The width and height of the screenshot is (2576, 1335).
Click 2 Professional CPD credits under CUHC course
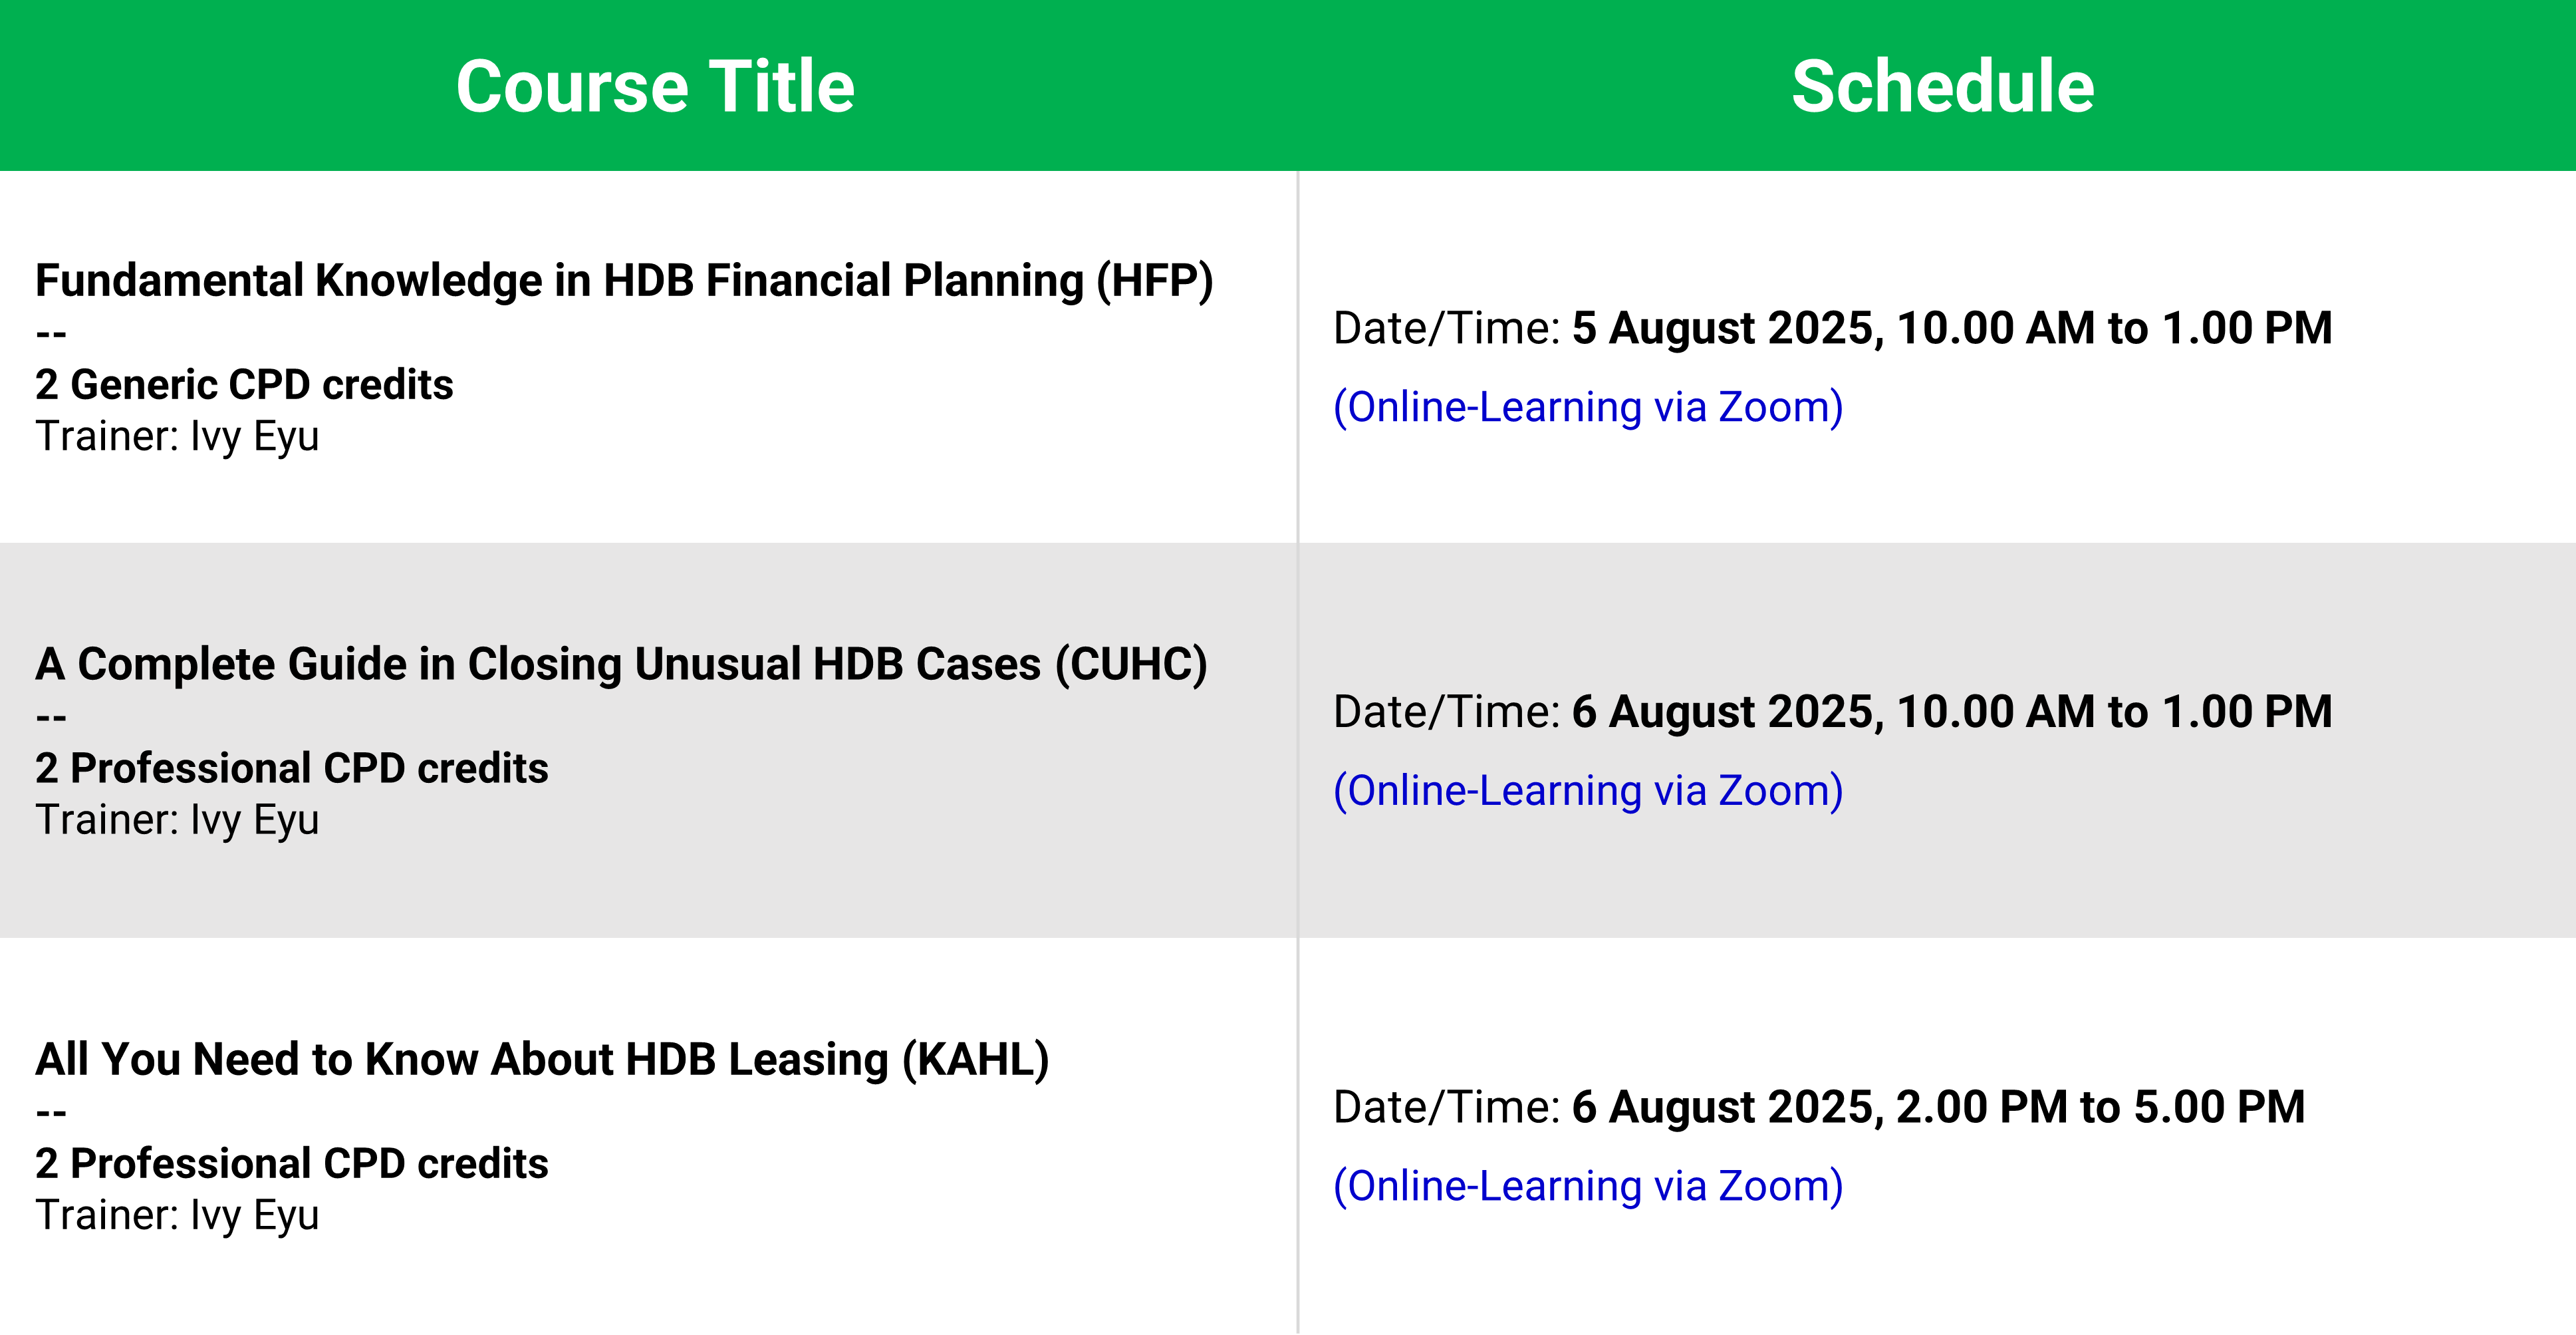coord(291,769)
